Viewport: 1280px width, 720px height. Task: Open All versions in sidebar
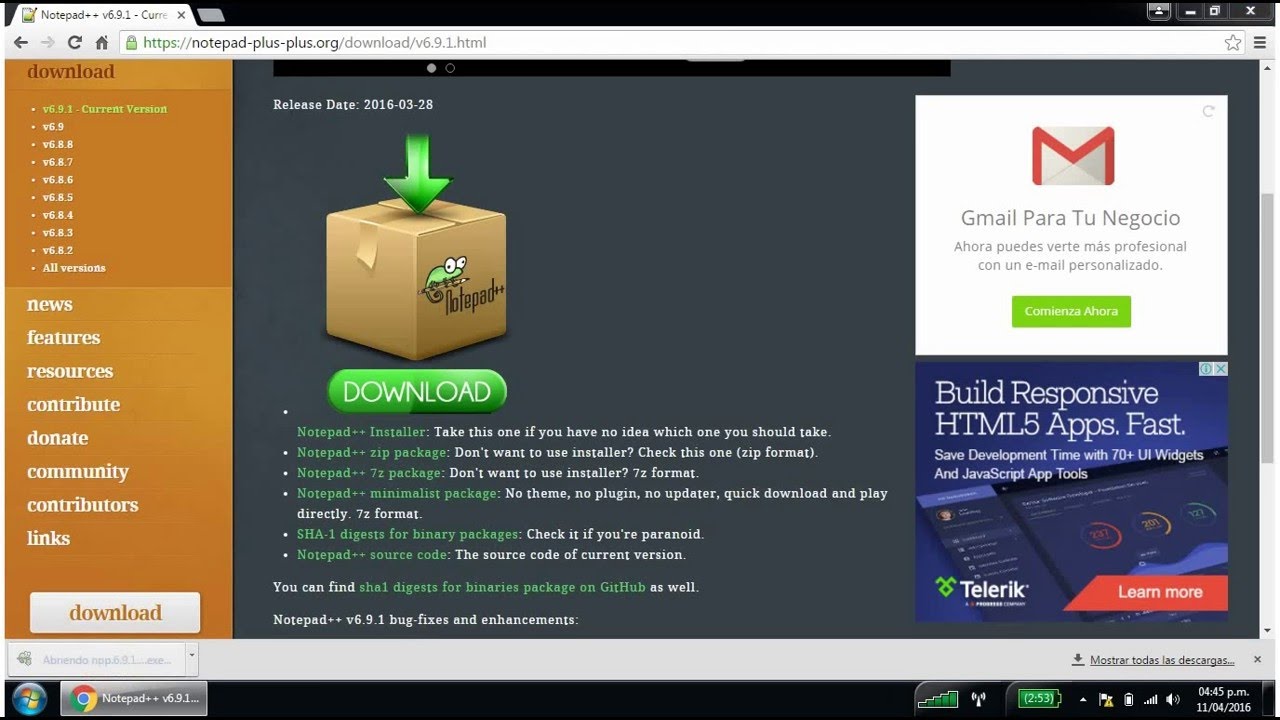pos(74,268)
